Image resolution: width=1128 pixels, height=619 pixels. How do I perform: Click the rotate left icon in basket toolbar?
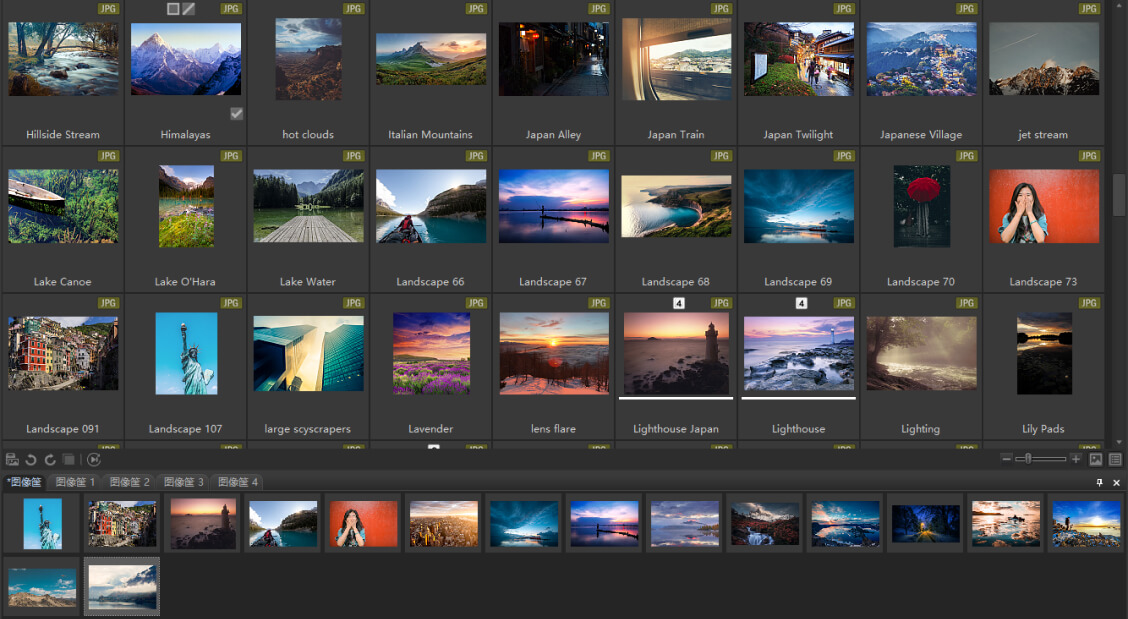pos(31,459)
